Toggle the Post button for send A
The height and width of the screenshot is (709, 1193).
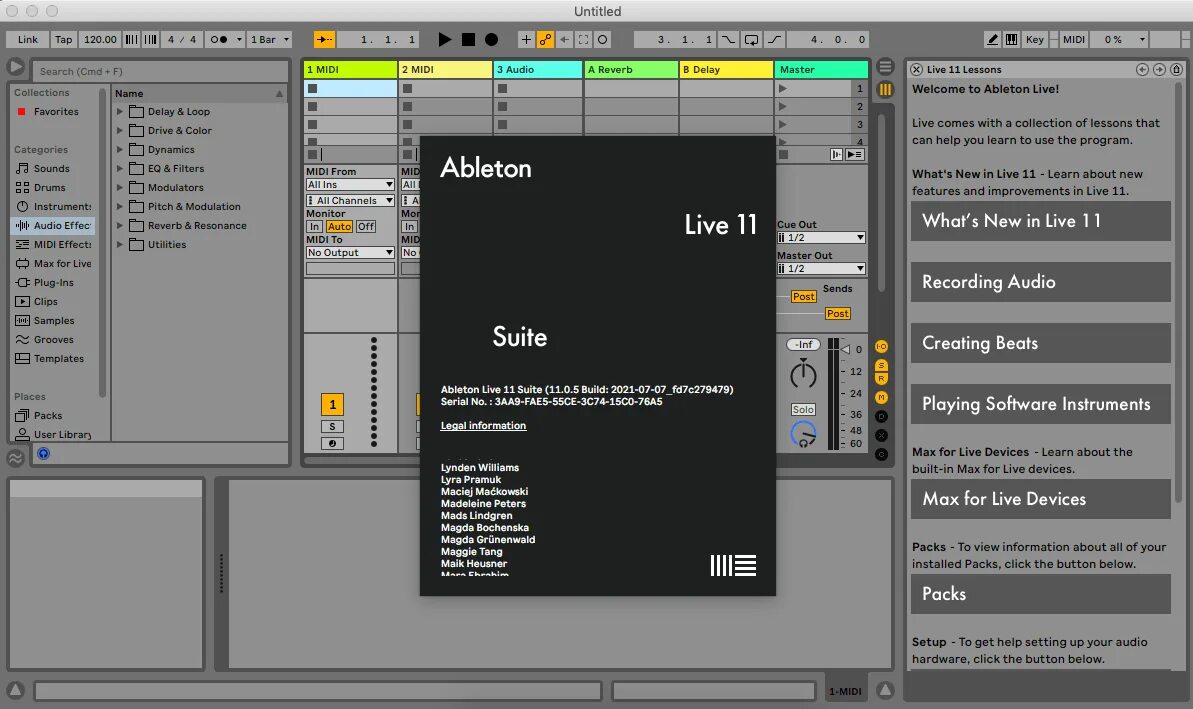click(803, 297)
